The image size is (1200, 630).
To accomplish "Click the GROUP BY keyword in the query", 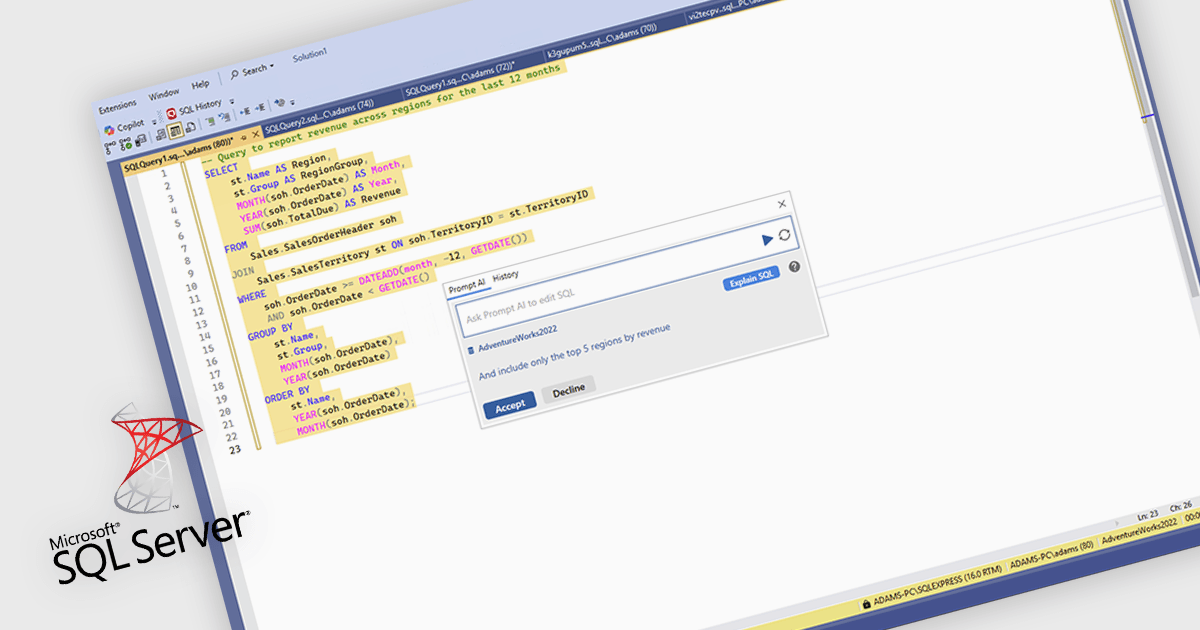I will pyautogui.click(x=269, y=331).
